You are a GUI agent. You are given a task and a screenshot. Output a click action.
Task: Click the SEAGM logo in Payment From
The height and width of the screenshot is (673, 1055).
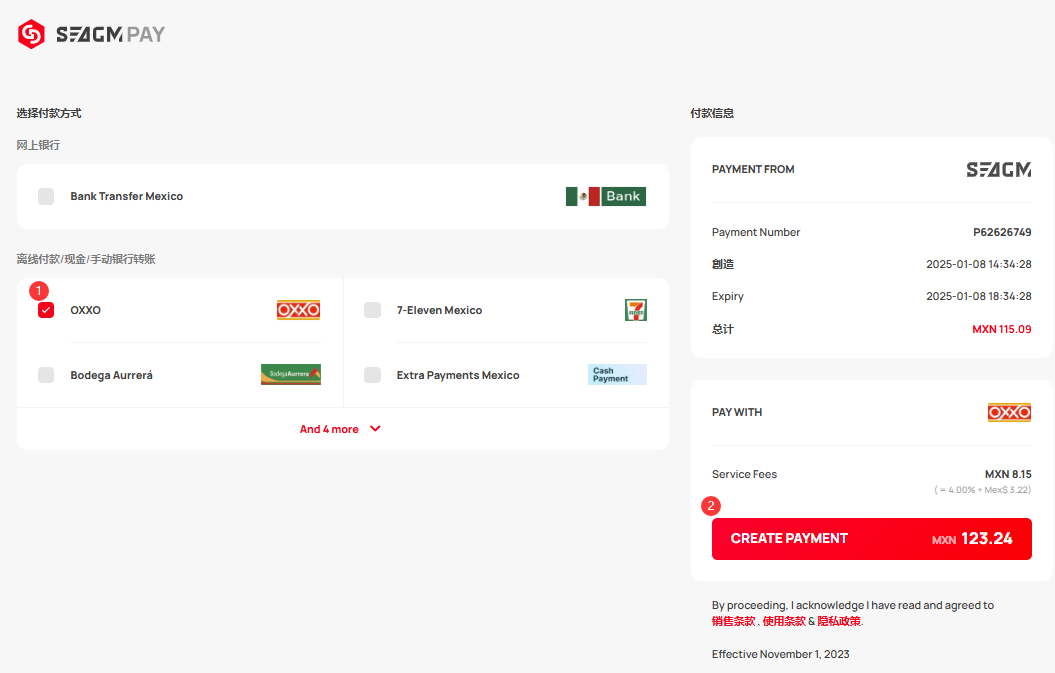pyautogui.click(x=998, y=170)
